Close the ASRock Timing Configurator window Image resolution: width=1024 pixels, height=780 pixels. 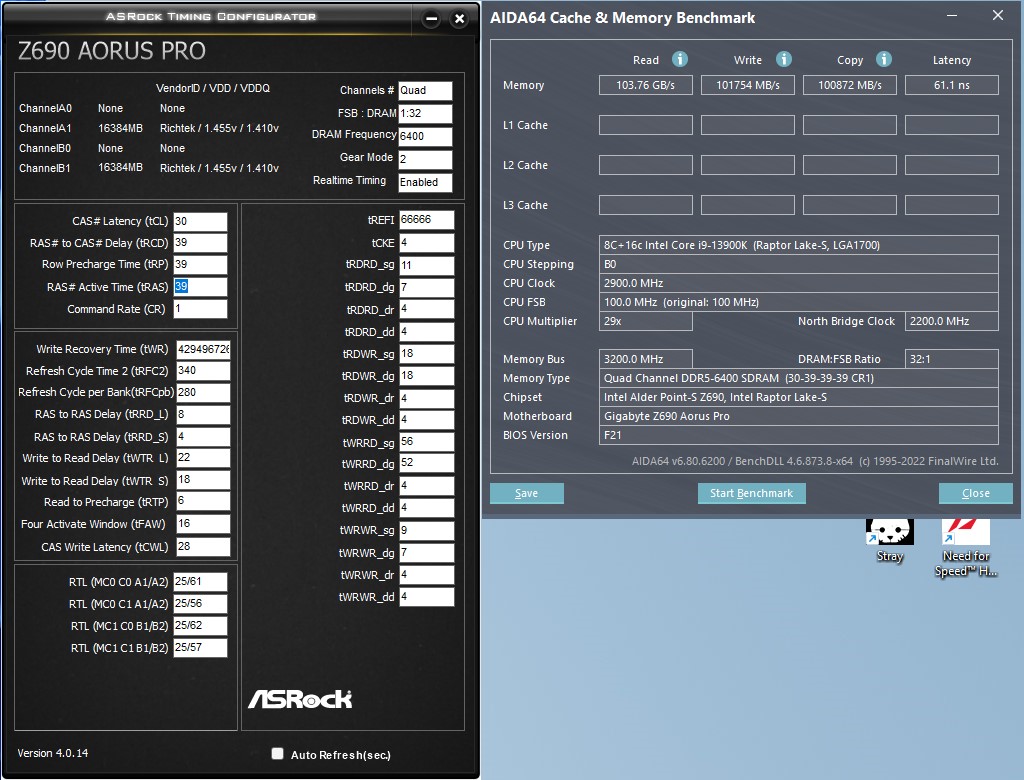click(460, 19)
